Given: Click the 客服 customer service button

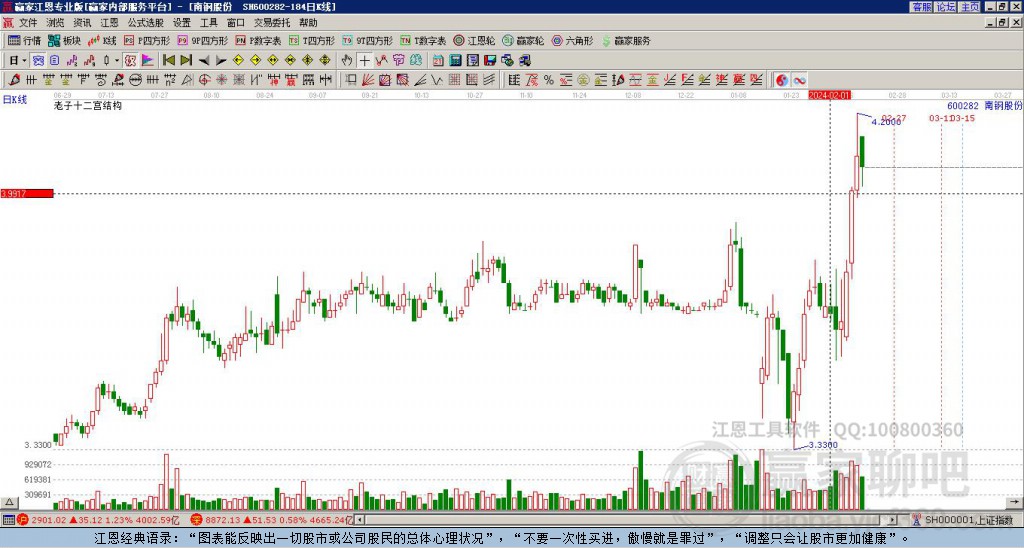Looking at the screenshot, I should pos(921,7).
